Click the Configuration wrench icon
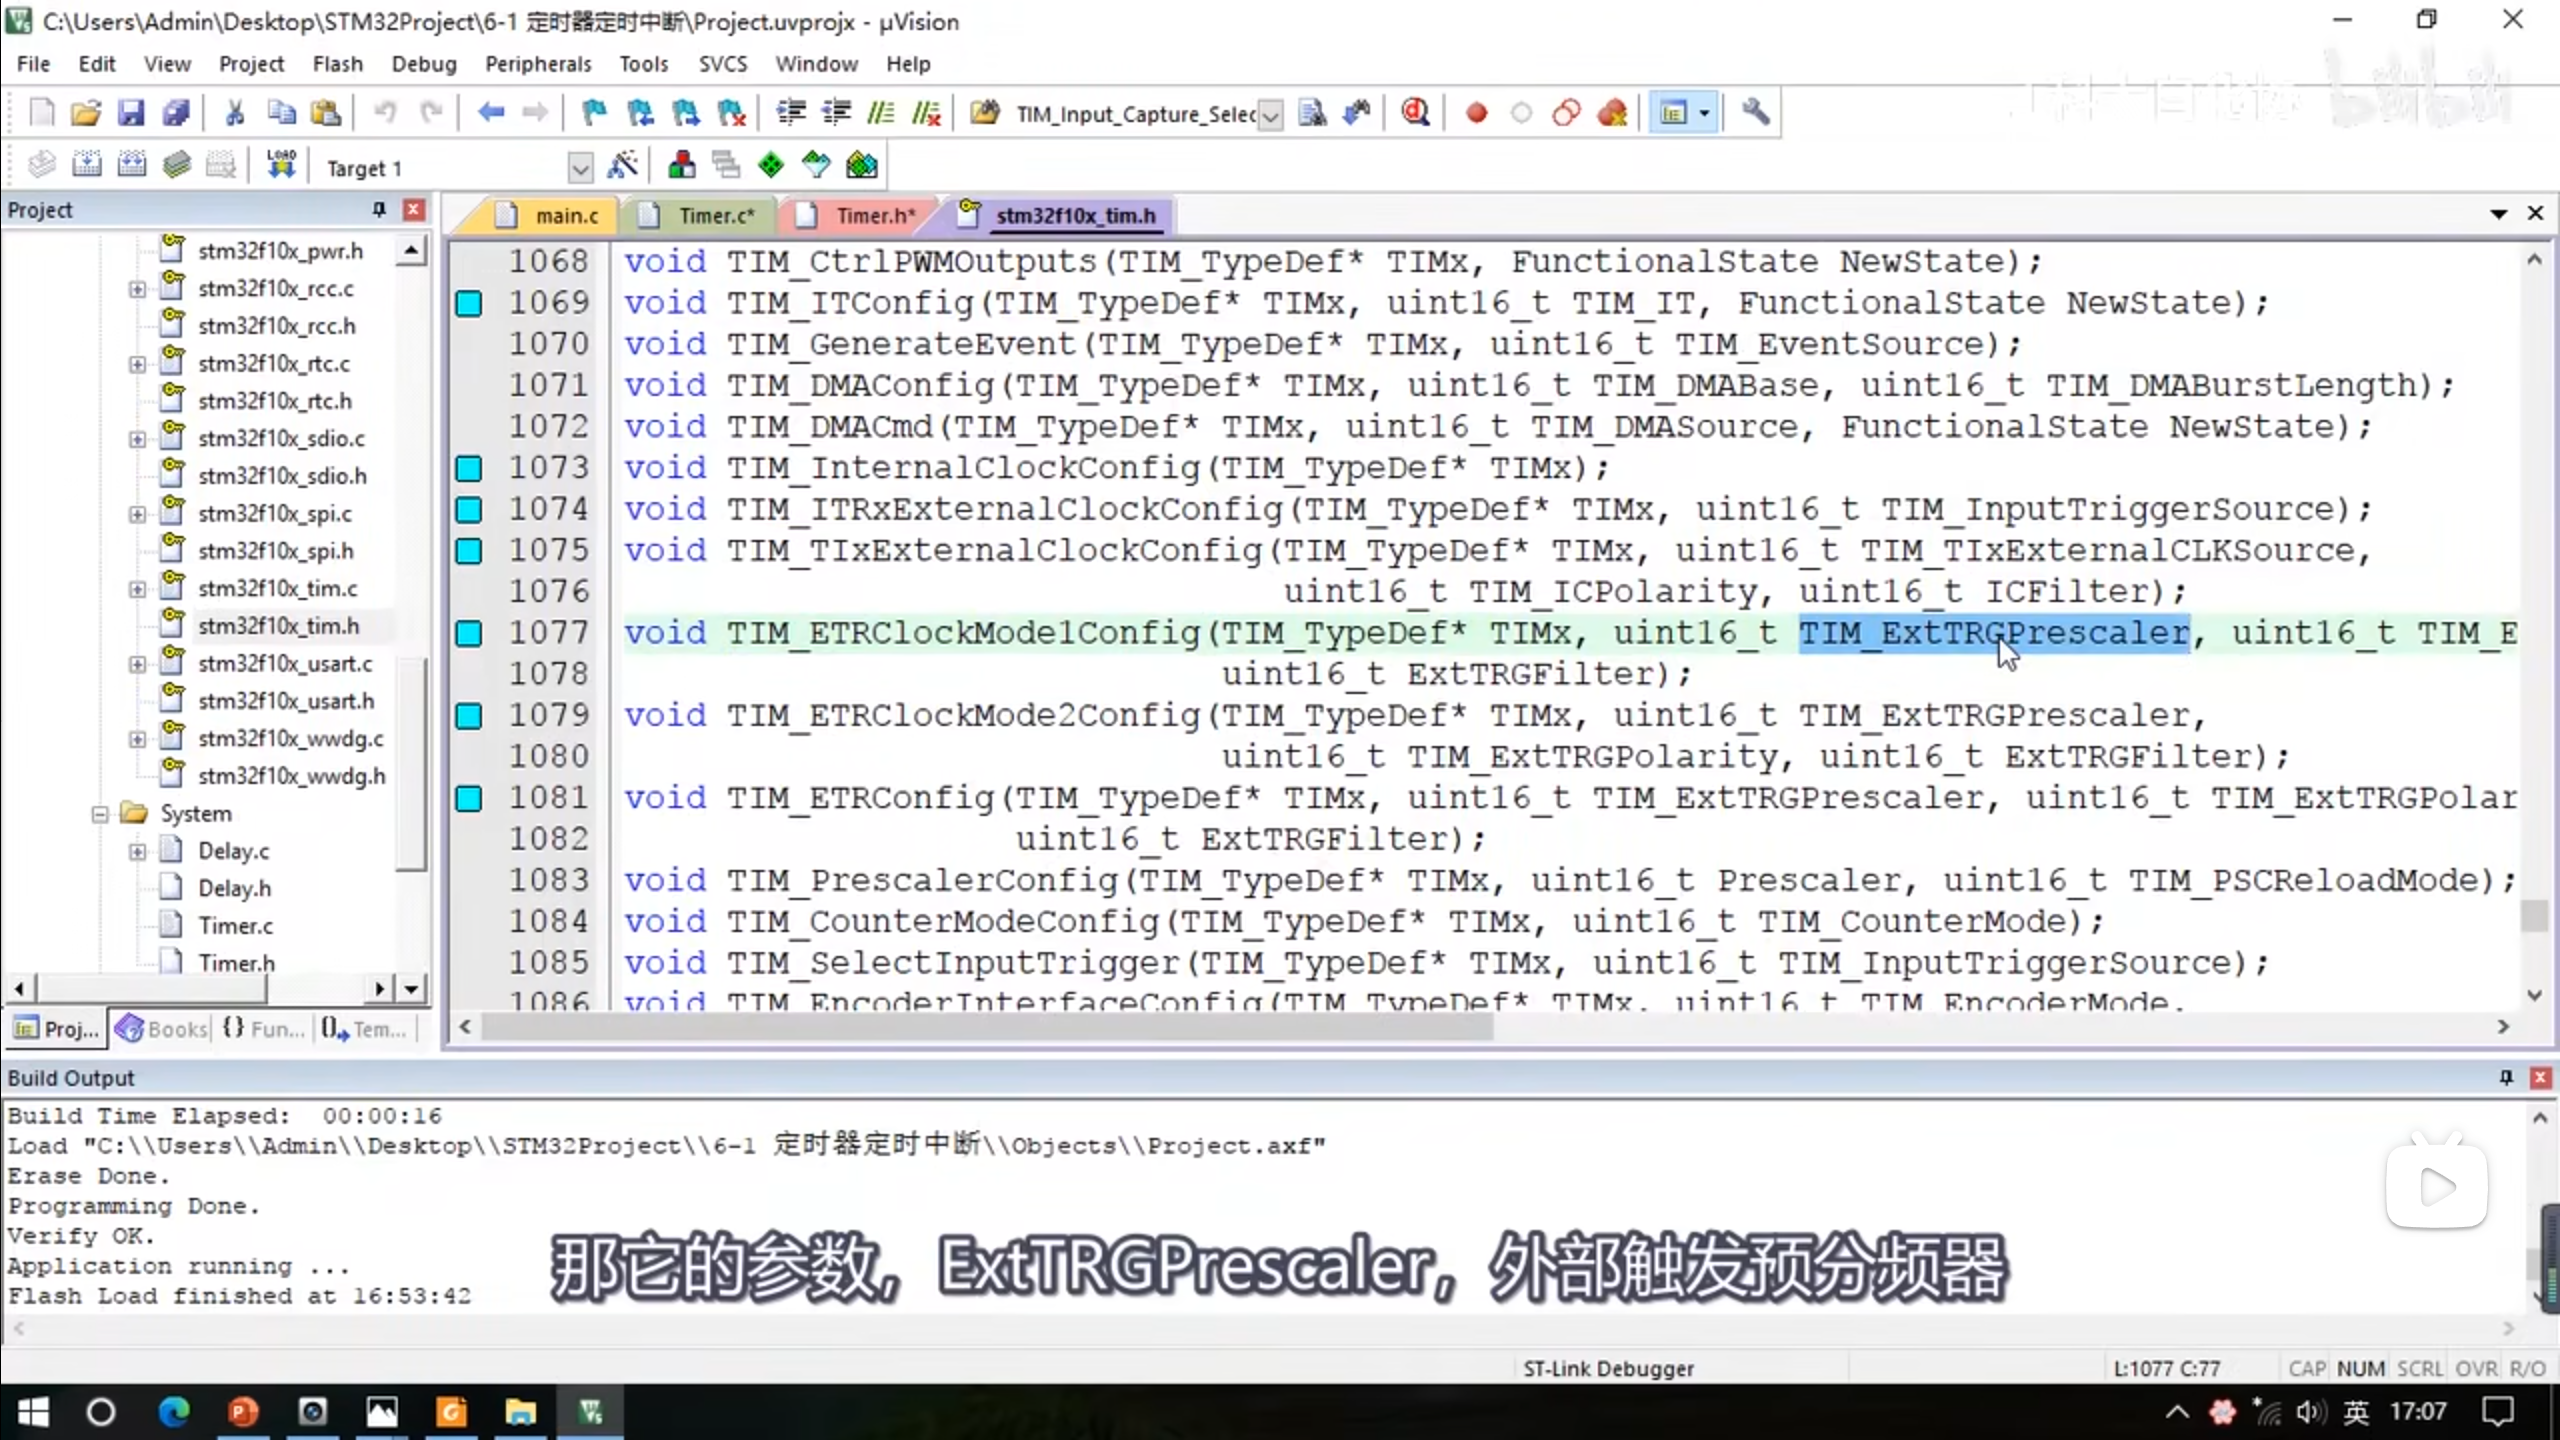 point(1755,113)
